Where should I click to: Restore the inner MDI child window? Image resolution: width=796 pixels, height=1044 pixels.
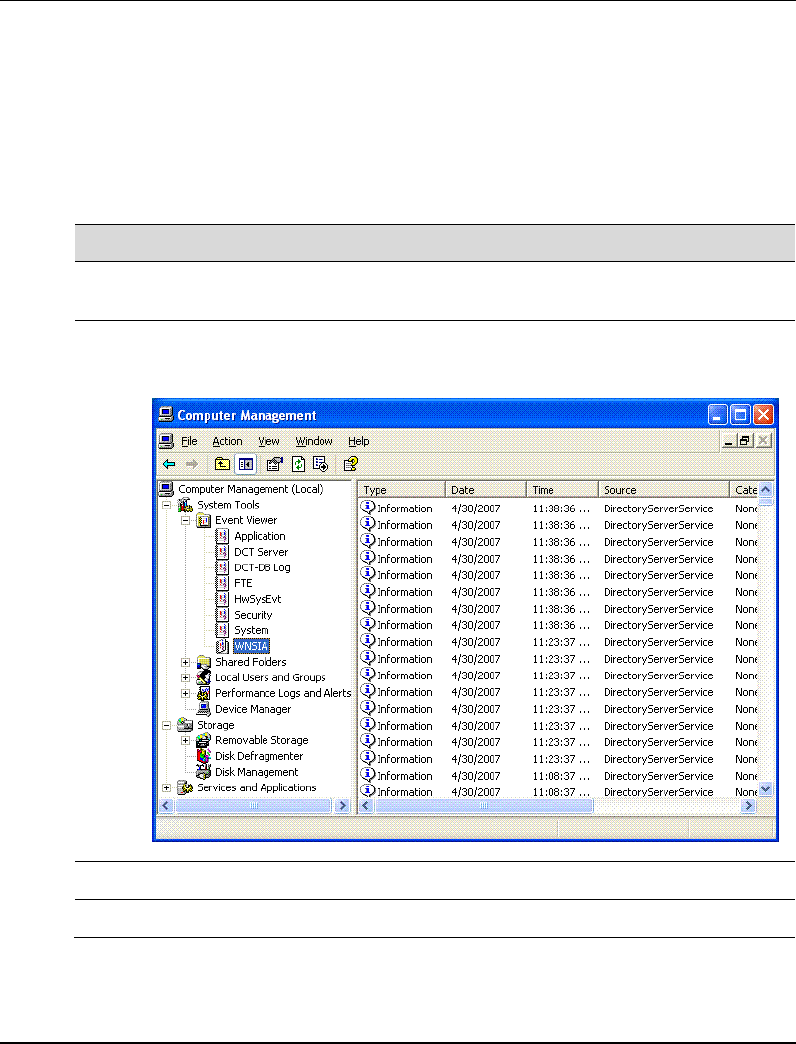(745, 441)
